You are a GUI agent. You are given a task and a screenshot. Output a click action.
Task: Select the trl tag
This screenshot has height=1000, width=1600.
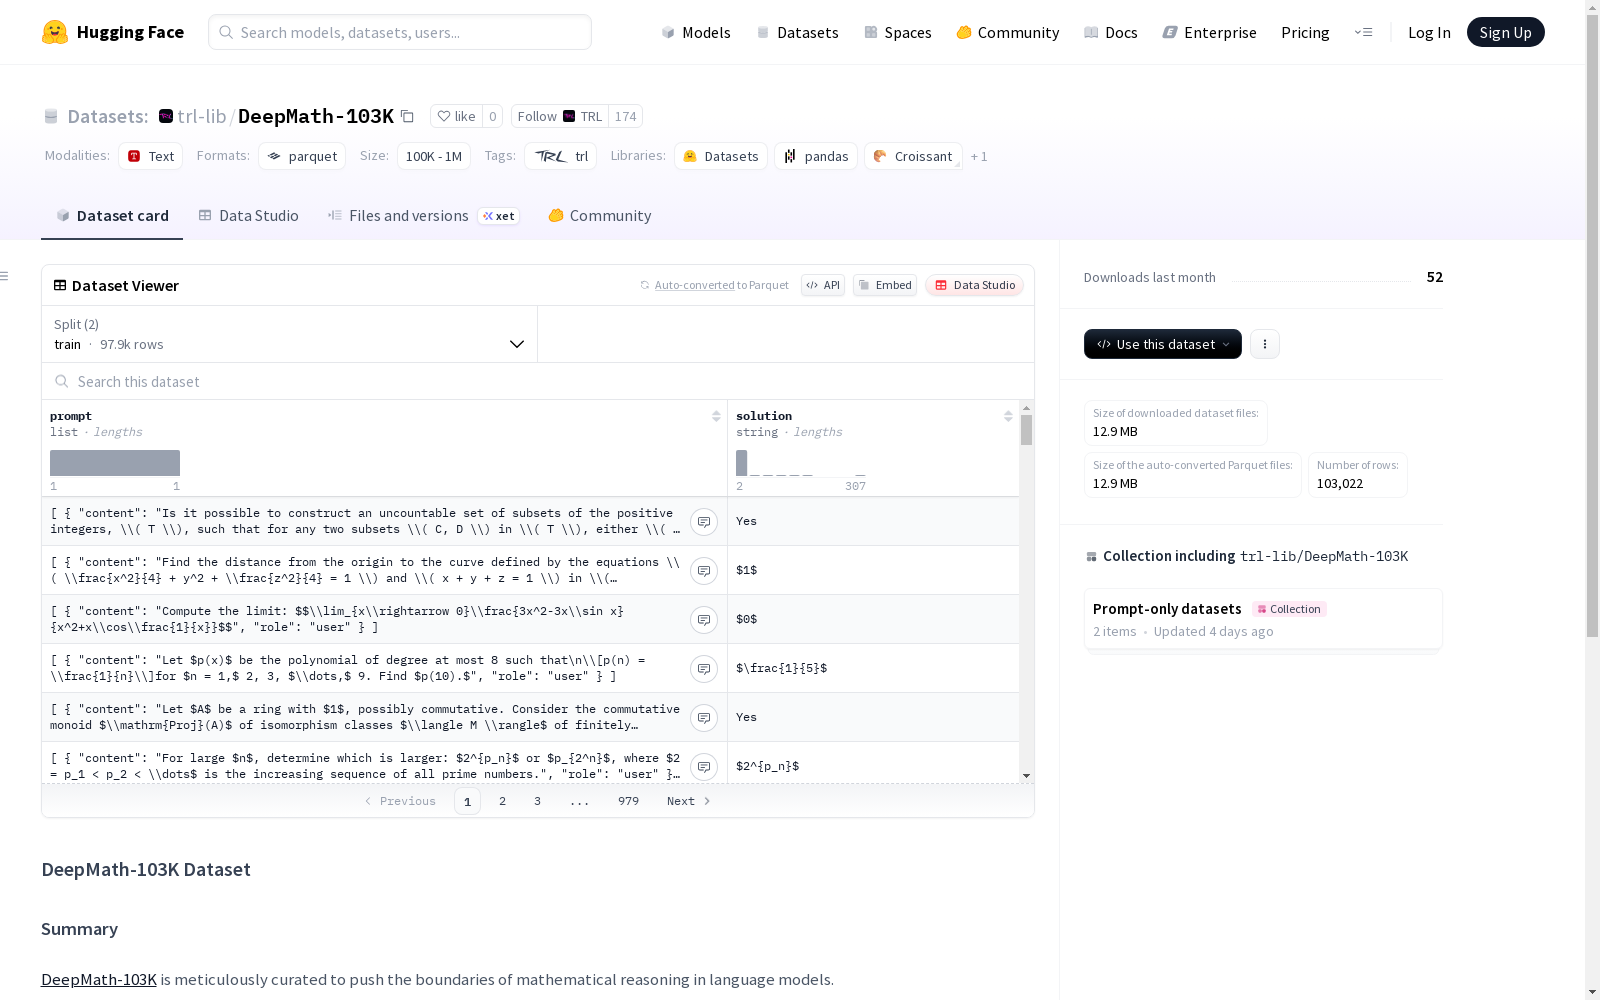tap(561, 156)
